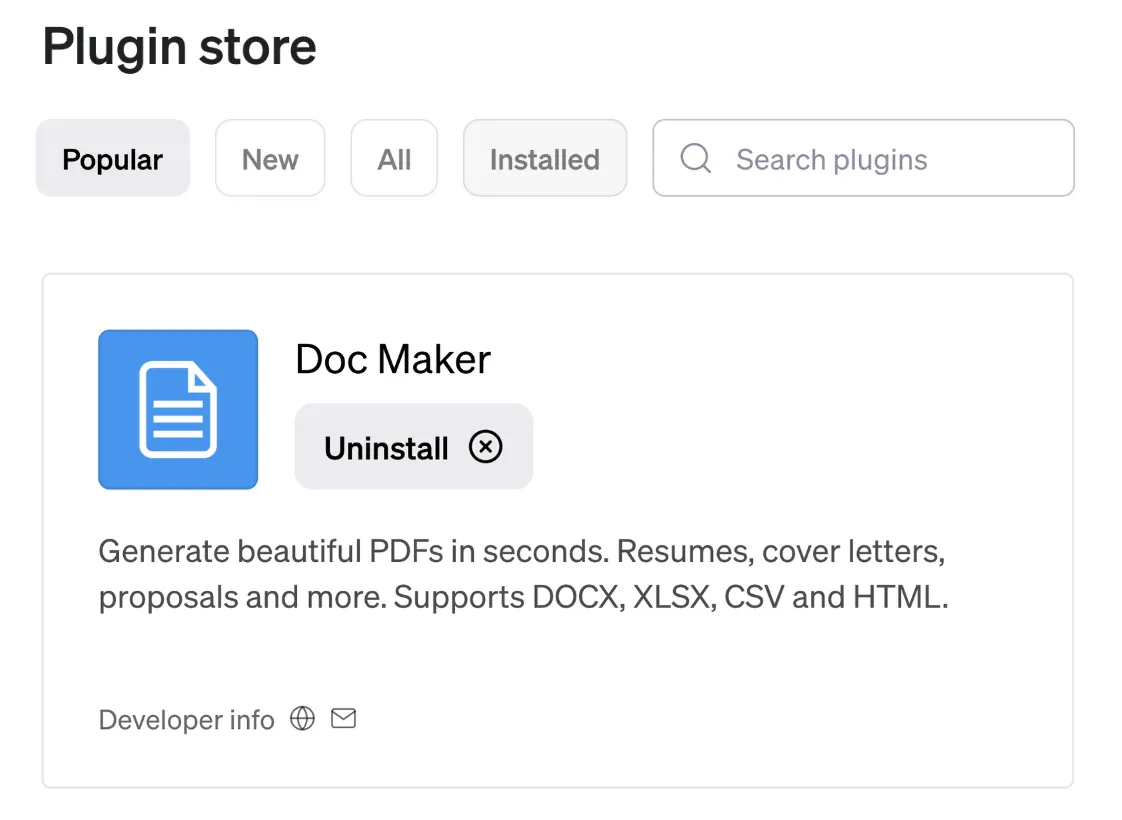Click the circled X icon beside Uninstall
This screenshot has height=820, width=1122.
tap(486, 448)
